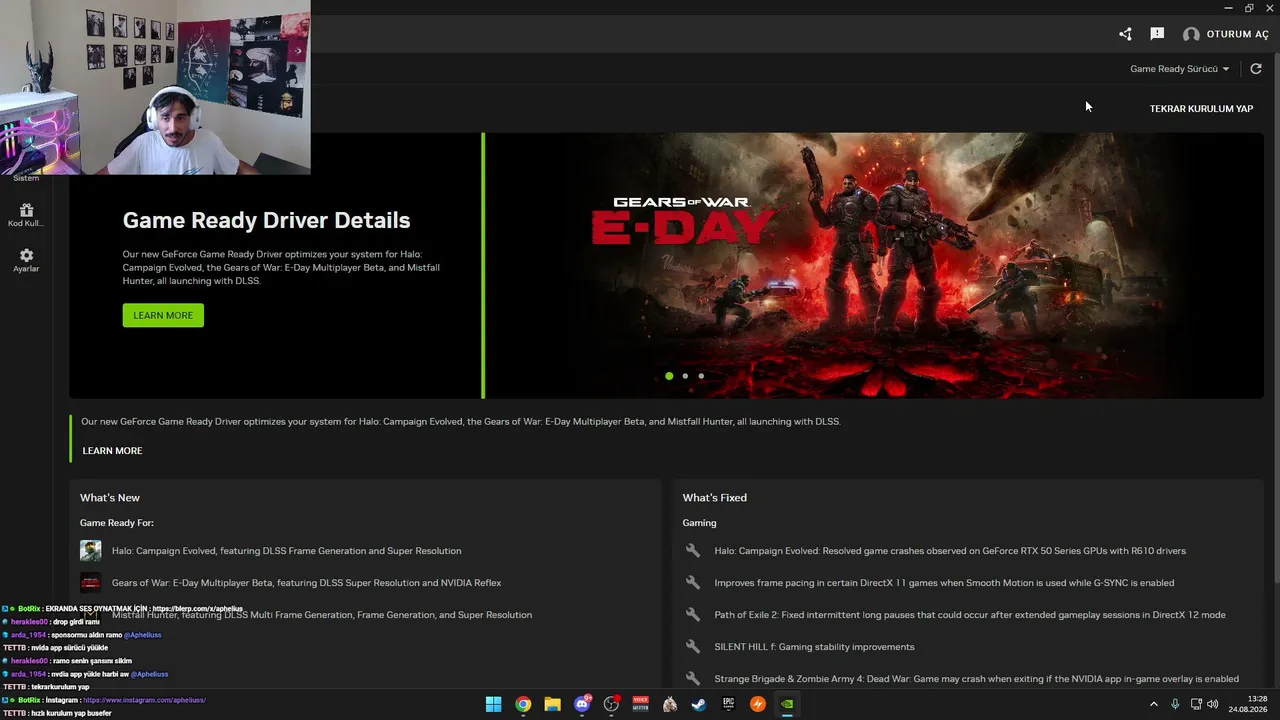Click the 'Gaming' subheading
This screenshot has height=720, width=1280.
click(x=700, y=523)
